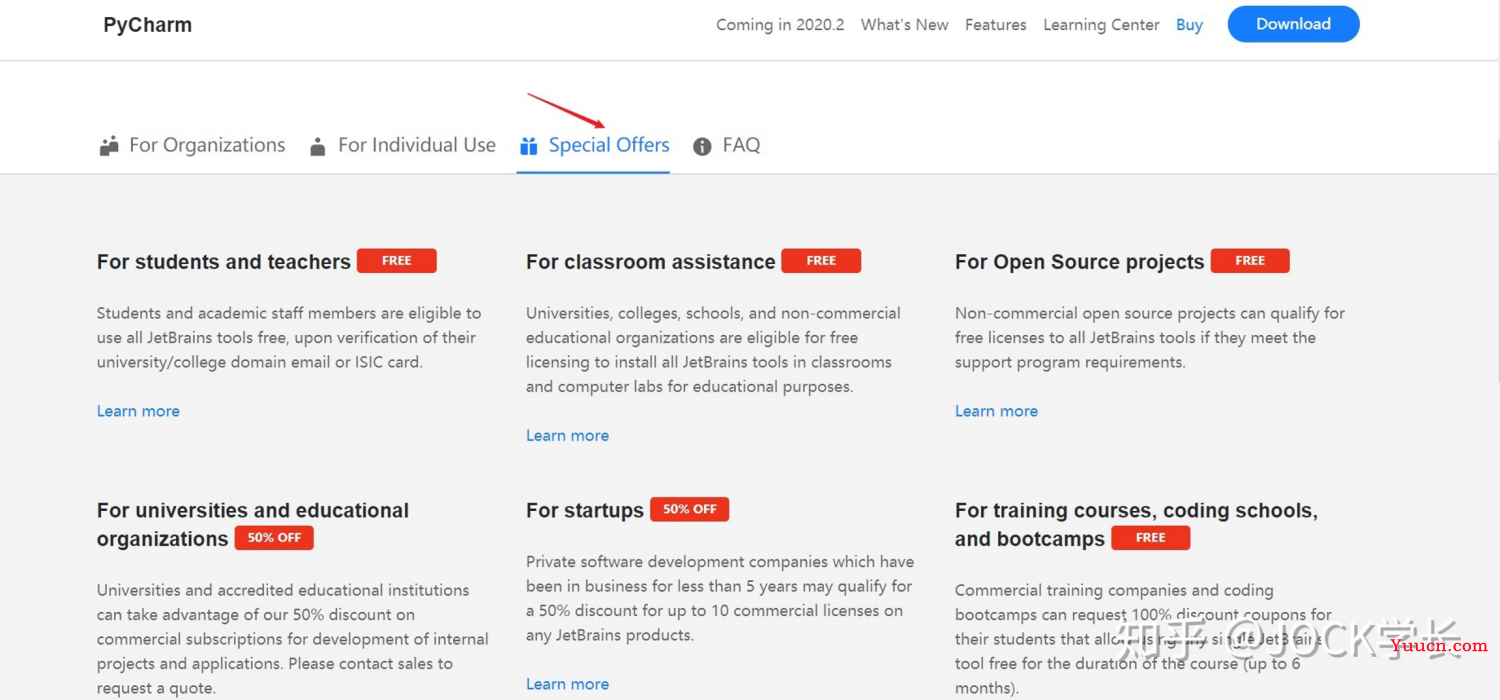Go to What's New

click(905, 25)
